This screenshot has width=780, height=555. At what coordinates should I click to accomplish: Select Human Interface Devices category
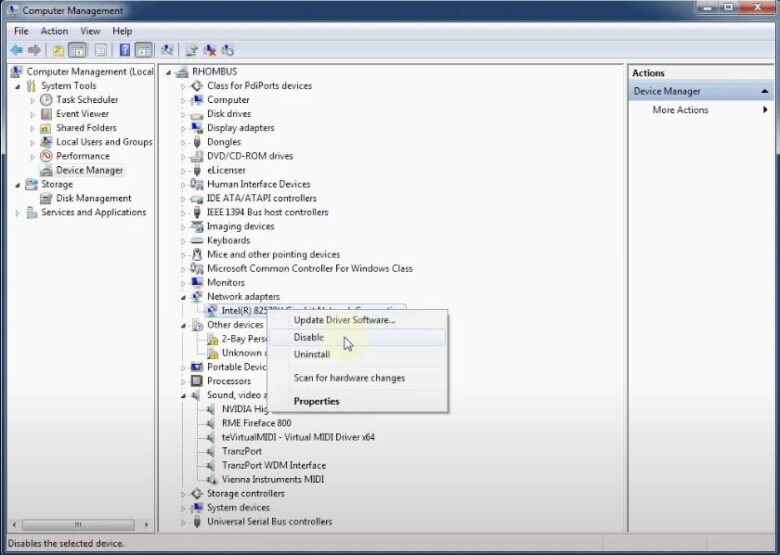(259, 184)
